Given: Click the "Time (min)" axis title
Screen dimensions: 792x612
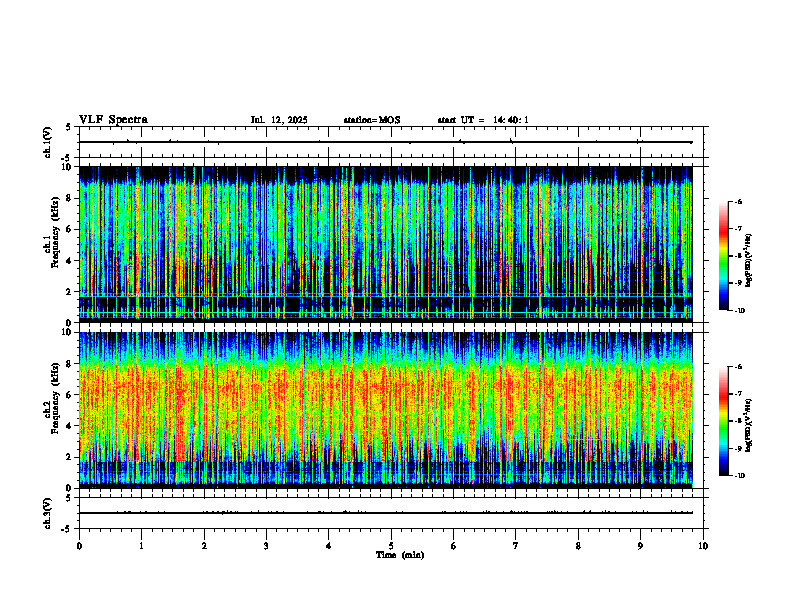Looking at the screenshot, I should pyautogui.click(x=400, y=555).
